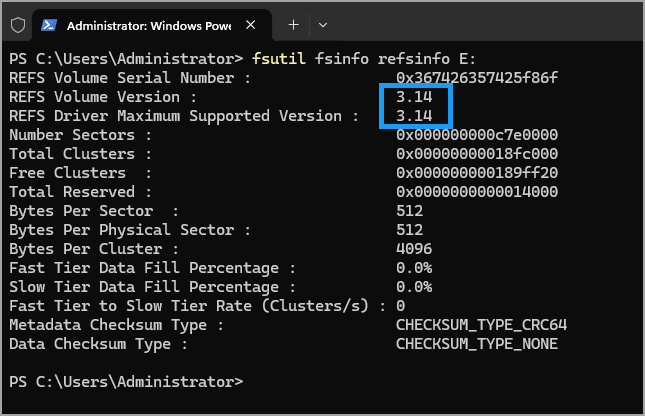This screenshot has height=416, width=645.
Task: Click the Total Clusters hex value
Action: 477,153
